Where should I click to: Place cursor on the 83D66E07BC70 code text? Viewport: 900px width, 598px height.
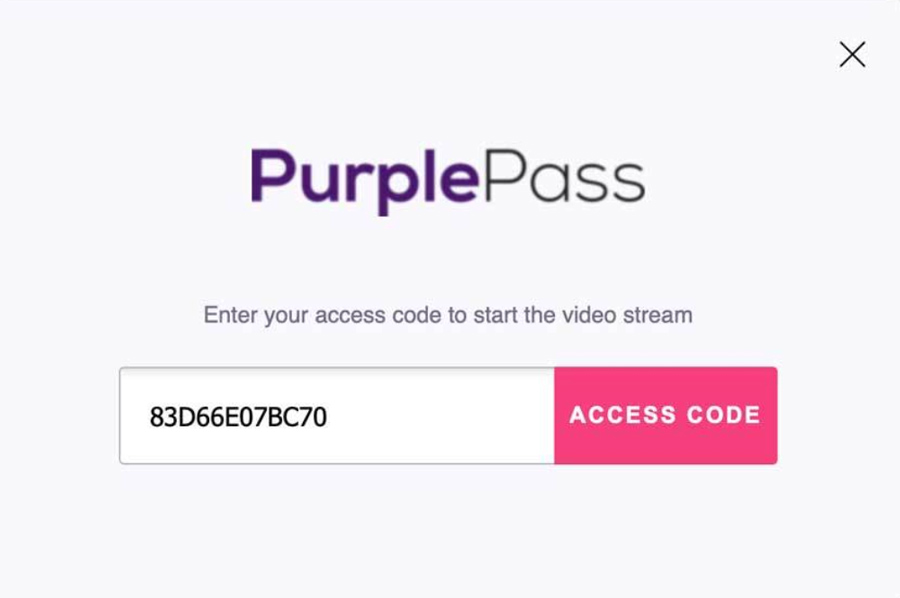click(x=238, y=417)
